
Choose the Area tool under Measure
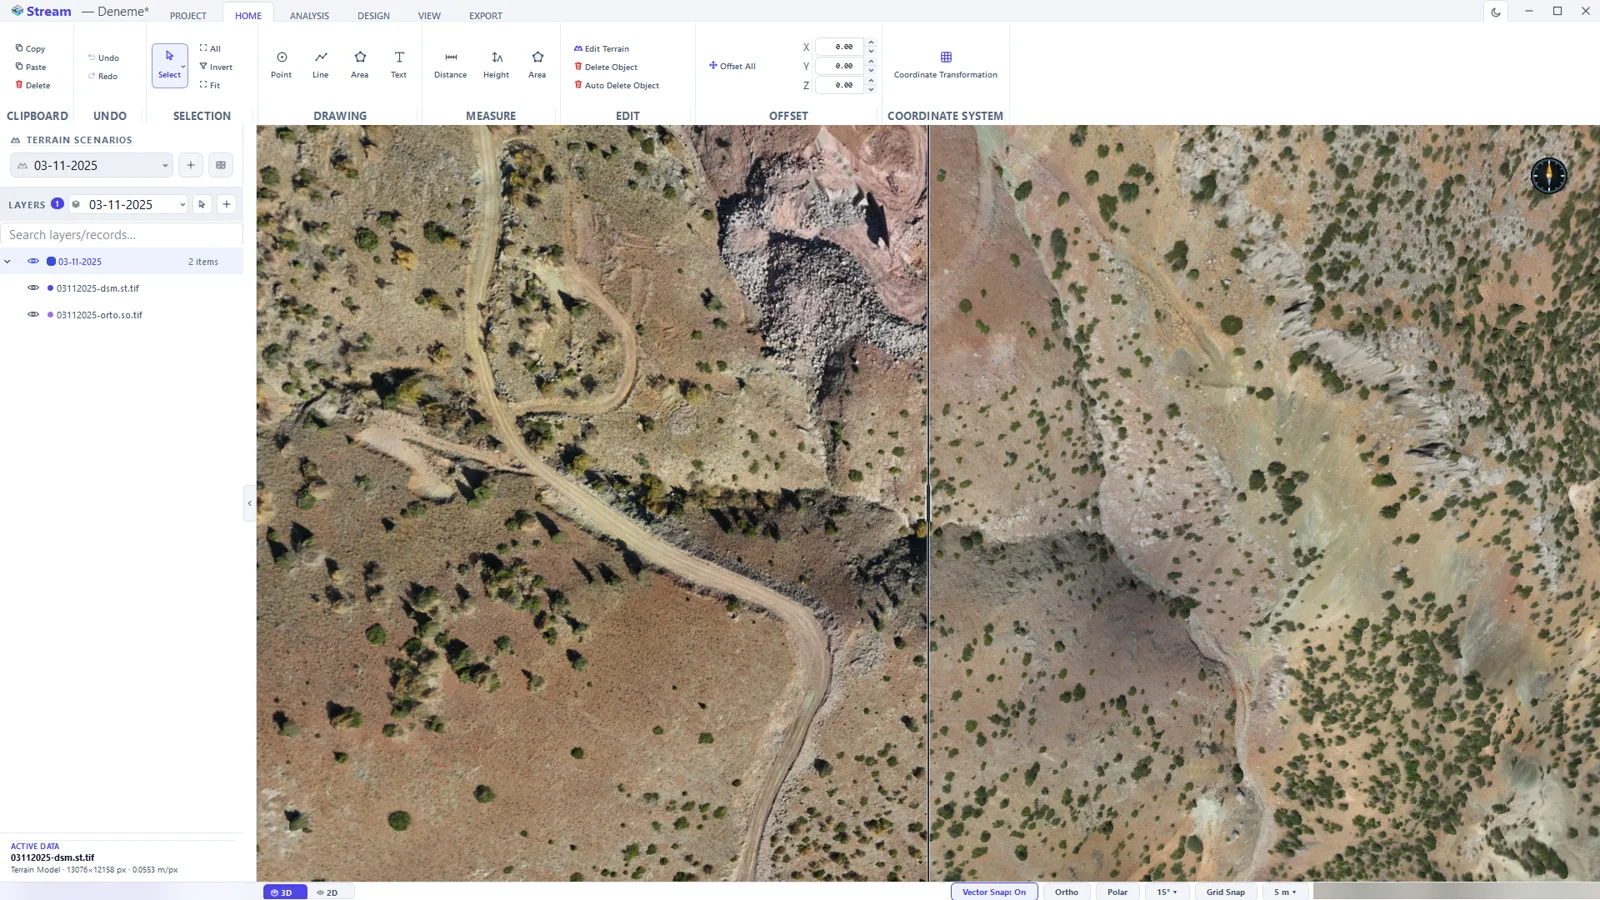click(537, 65)
